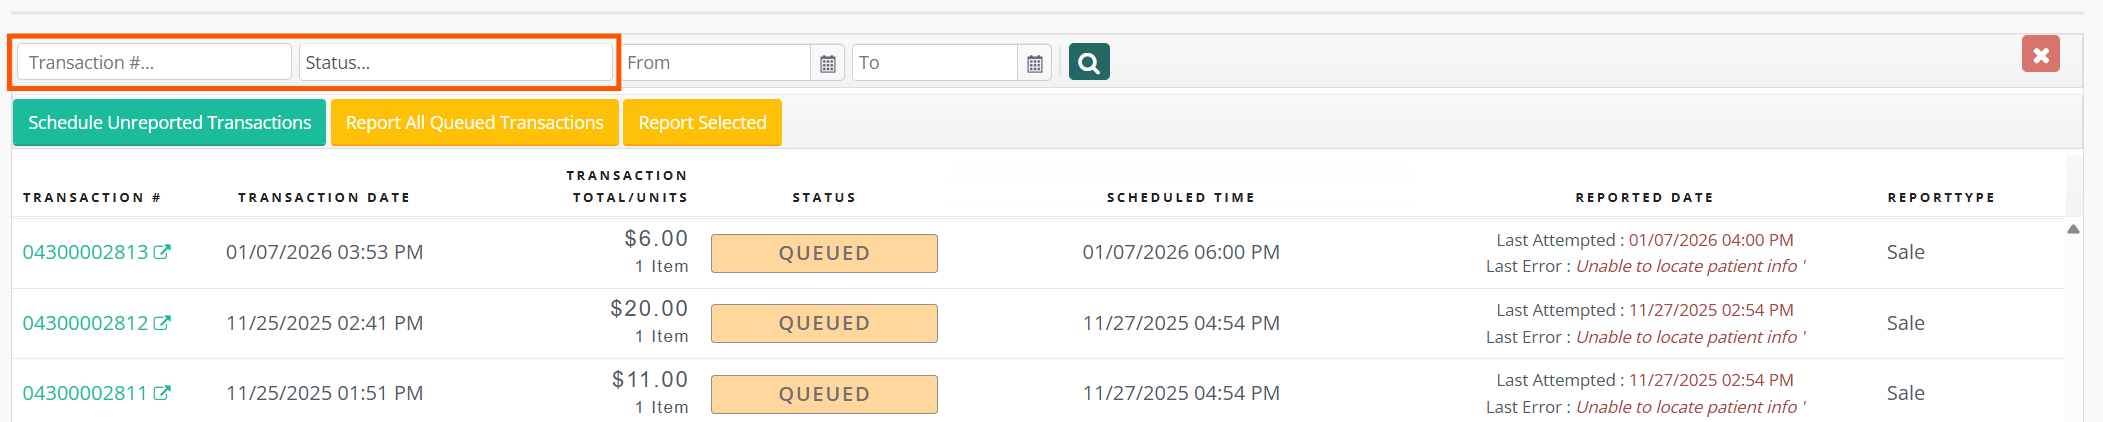This screenshot has height=422, width=2103.
Task: Open transaction 04300002812 link
Action: pos(85,323)
